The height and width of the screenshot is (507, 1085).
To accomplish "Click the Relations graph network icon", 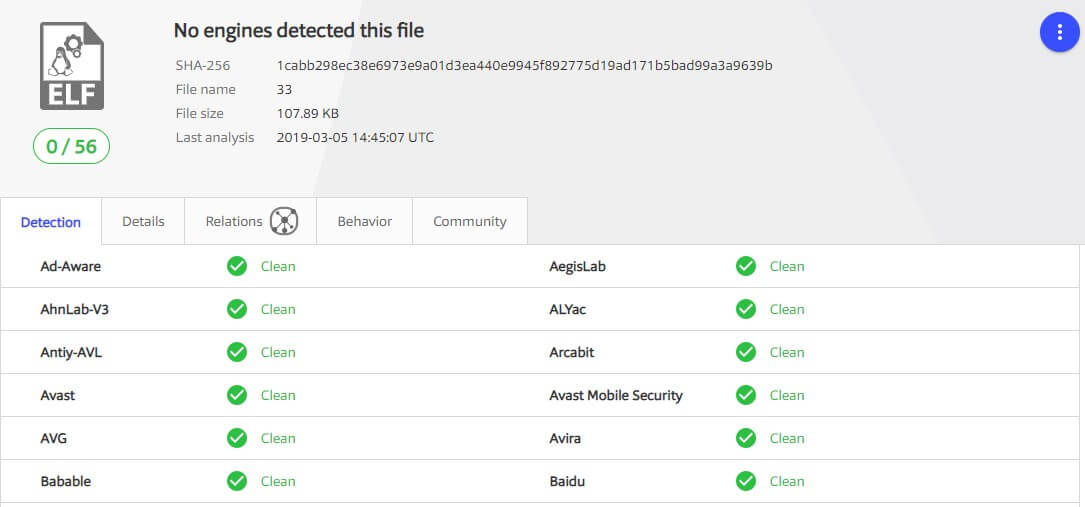I will pyautogui.click(x=284, y=221).
